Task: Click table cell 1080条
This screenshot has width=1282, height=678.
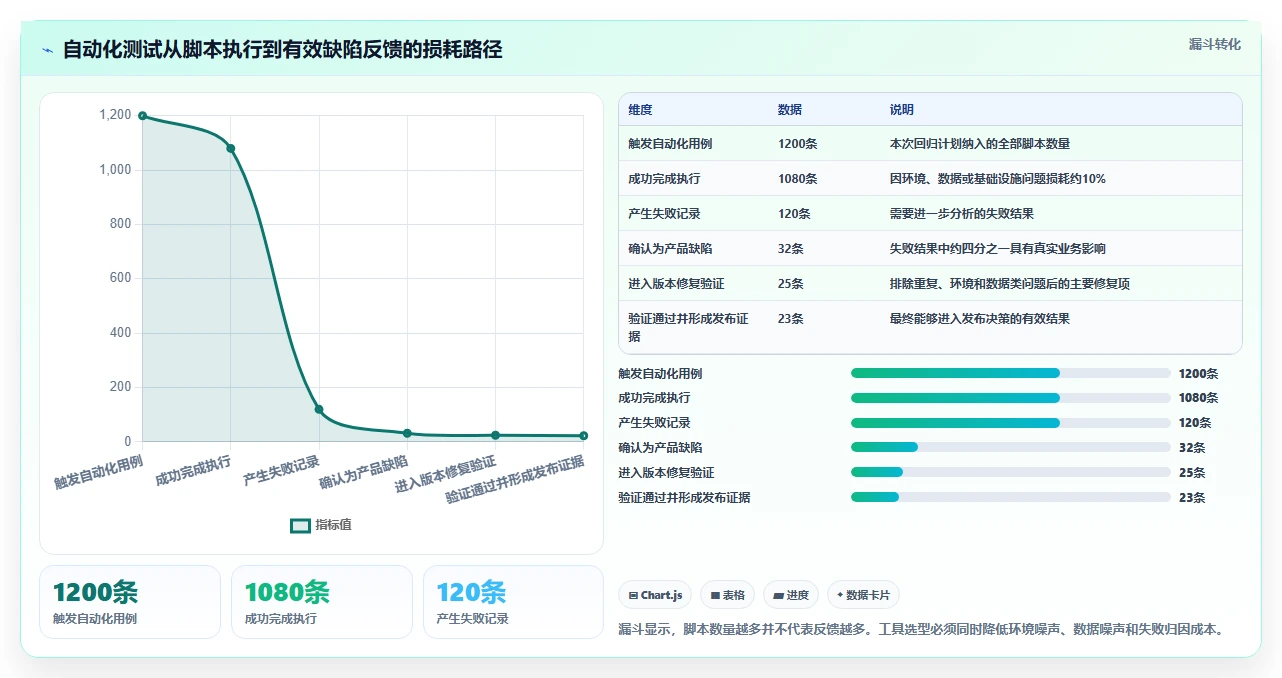Action: (797, 178)
